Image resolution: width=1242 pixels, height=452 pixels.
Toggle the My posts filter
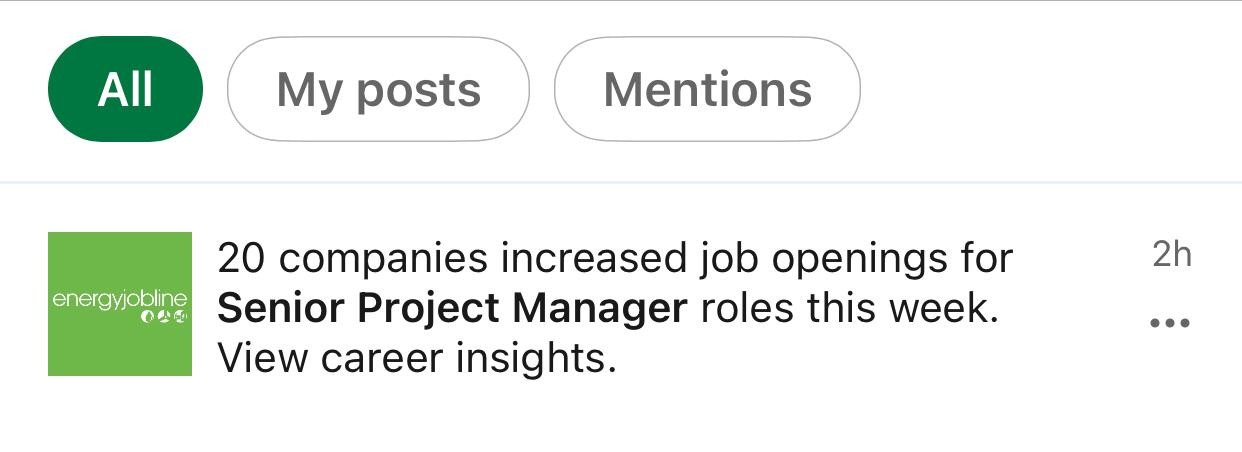pyautogui.click(x=378, y=90)
